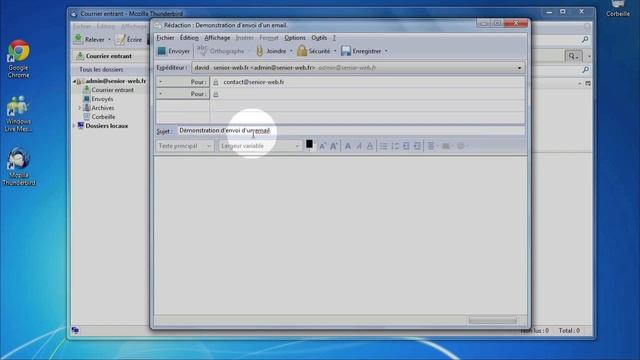Open Google Chrome desktop icon
The width and height of the screenshot is (640, 360).
tap(18, 59)
